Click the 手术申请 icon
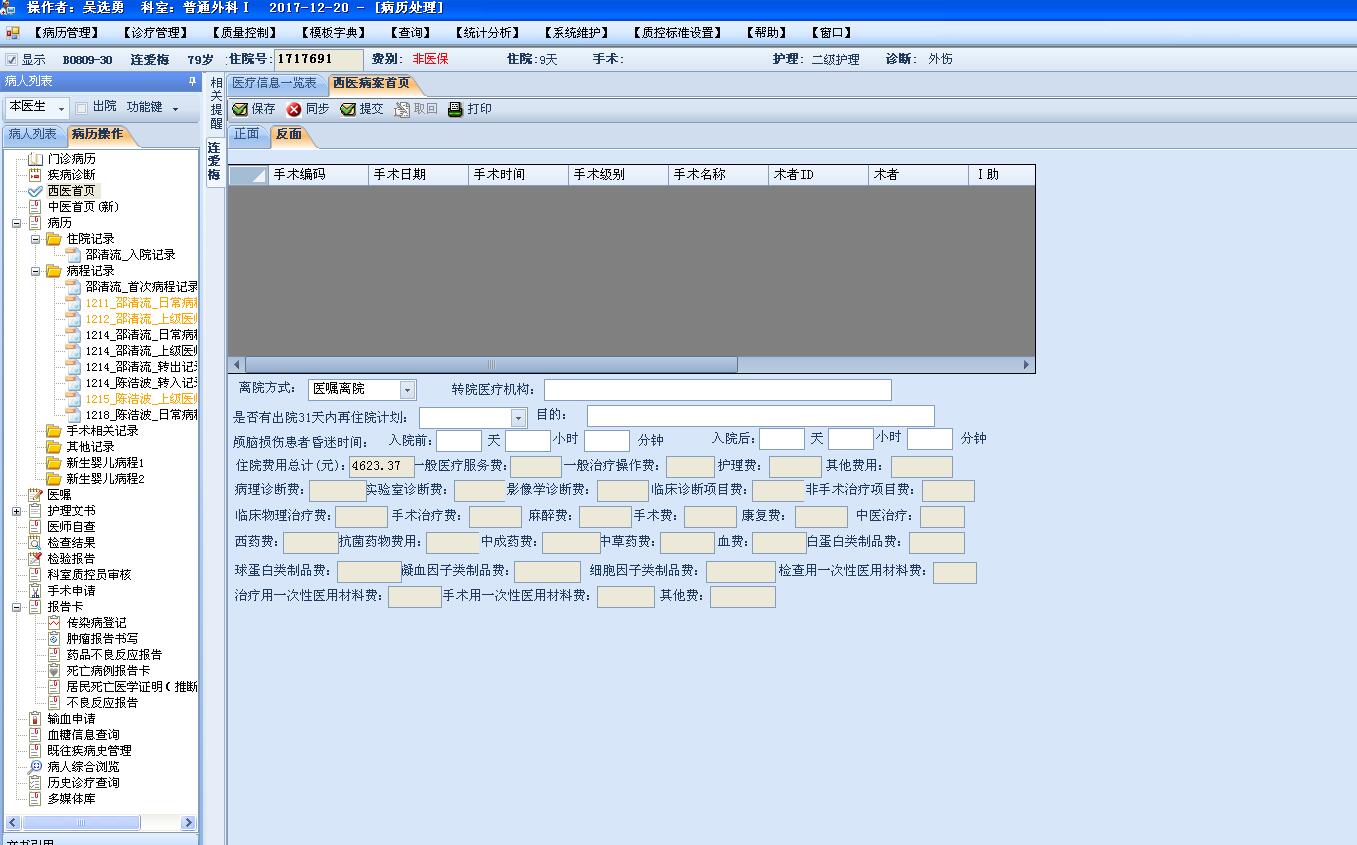 click(36, 591)
